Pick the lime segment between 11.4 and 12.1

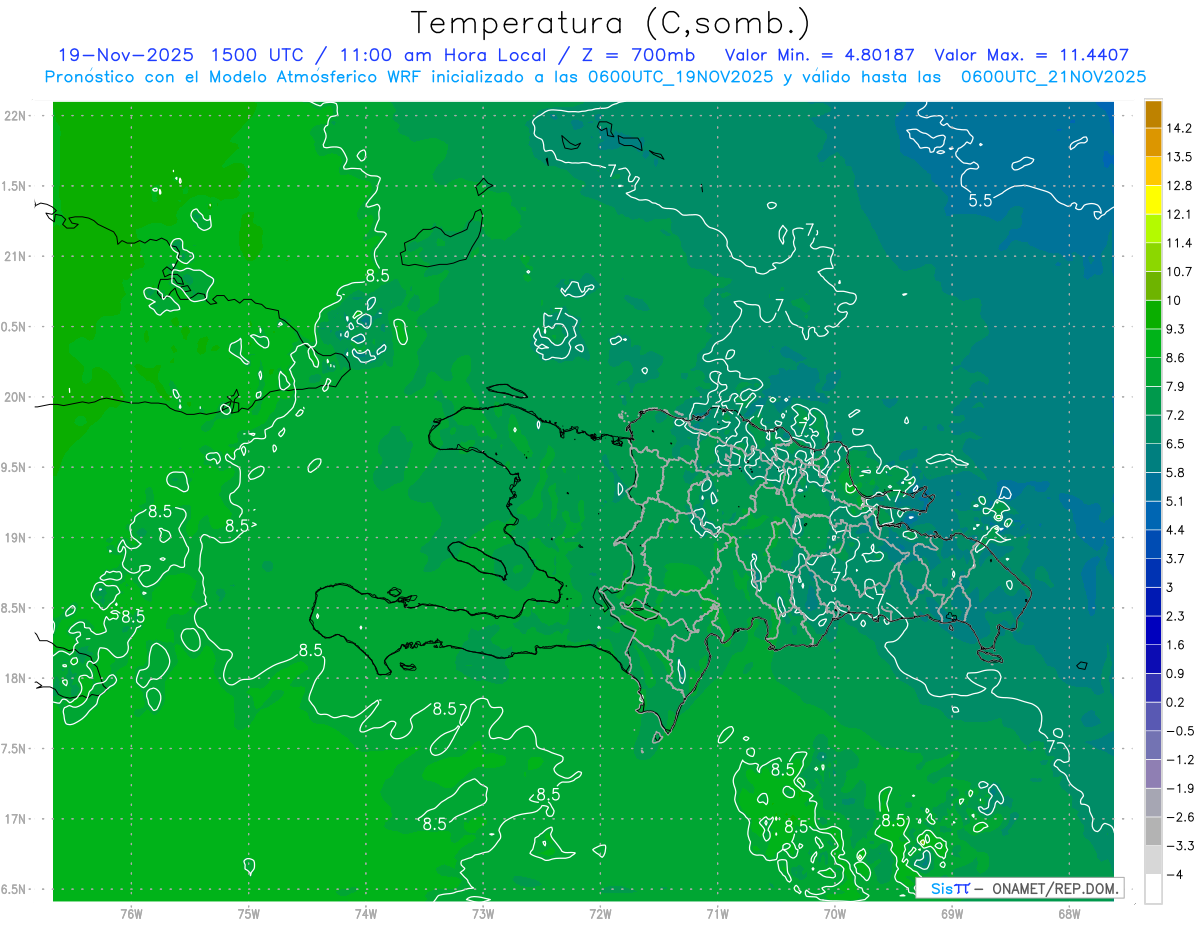pyautogui.click(x=1153, y=229)
